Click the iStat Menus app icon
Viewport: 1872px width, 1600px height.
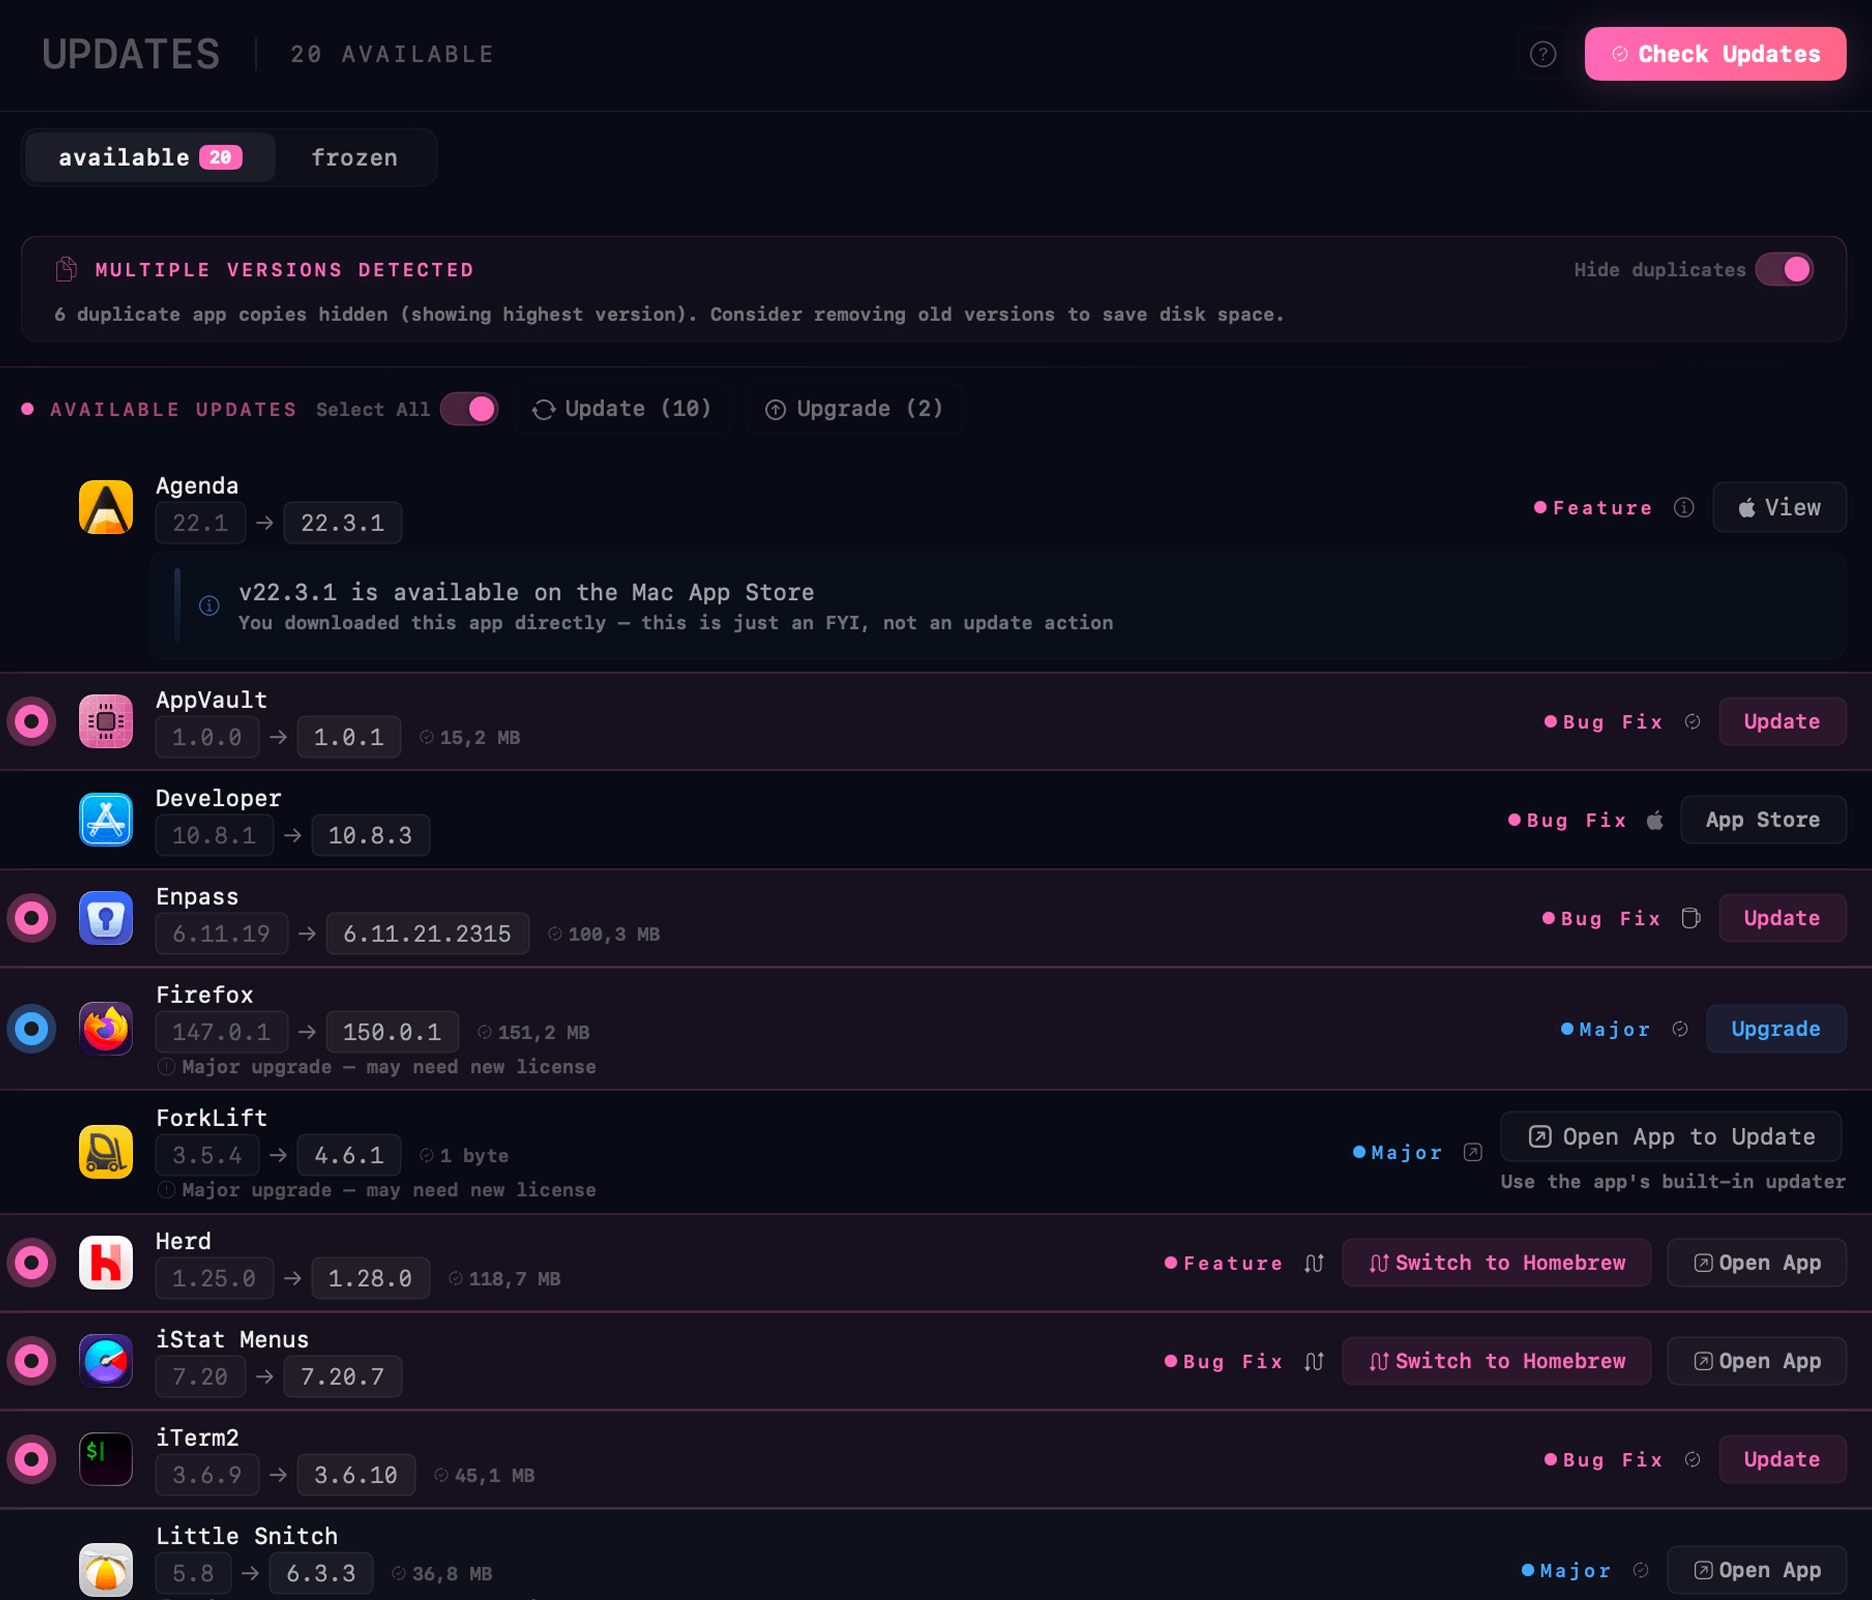click(x=106, y=1360)
